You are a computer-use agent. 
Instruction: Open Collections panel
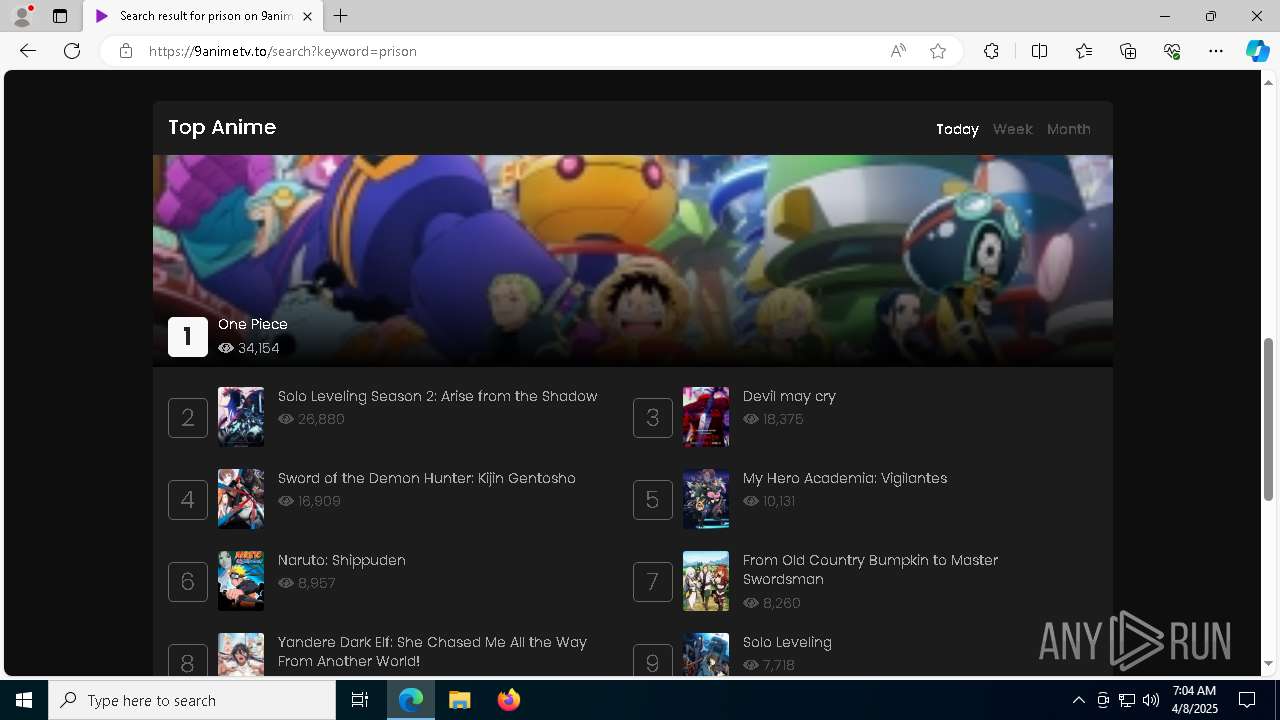coord(1128,51)
